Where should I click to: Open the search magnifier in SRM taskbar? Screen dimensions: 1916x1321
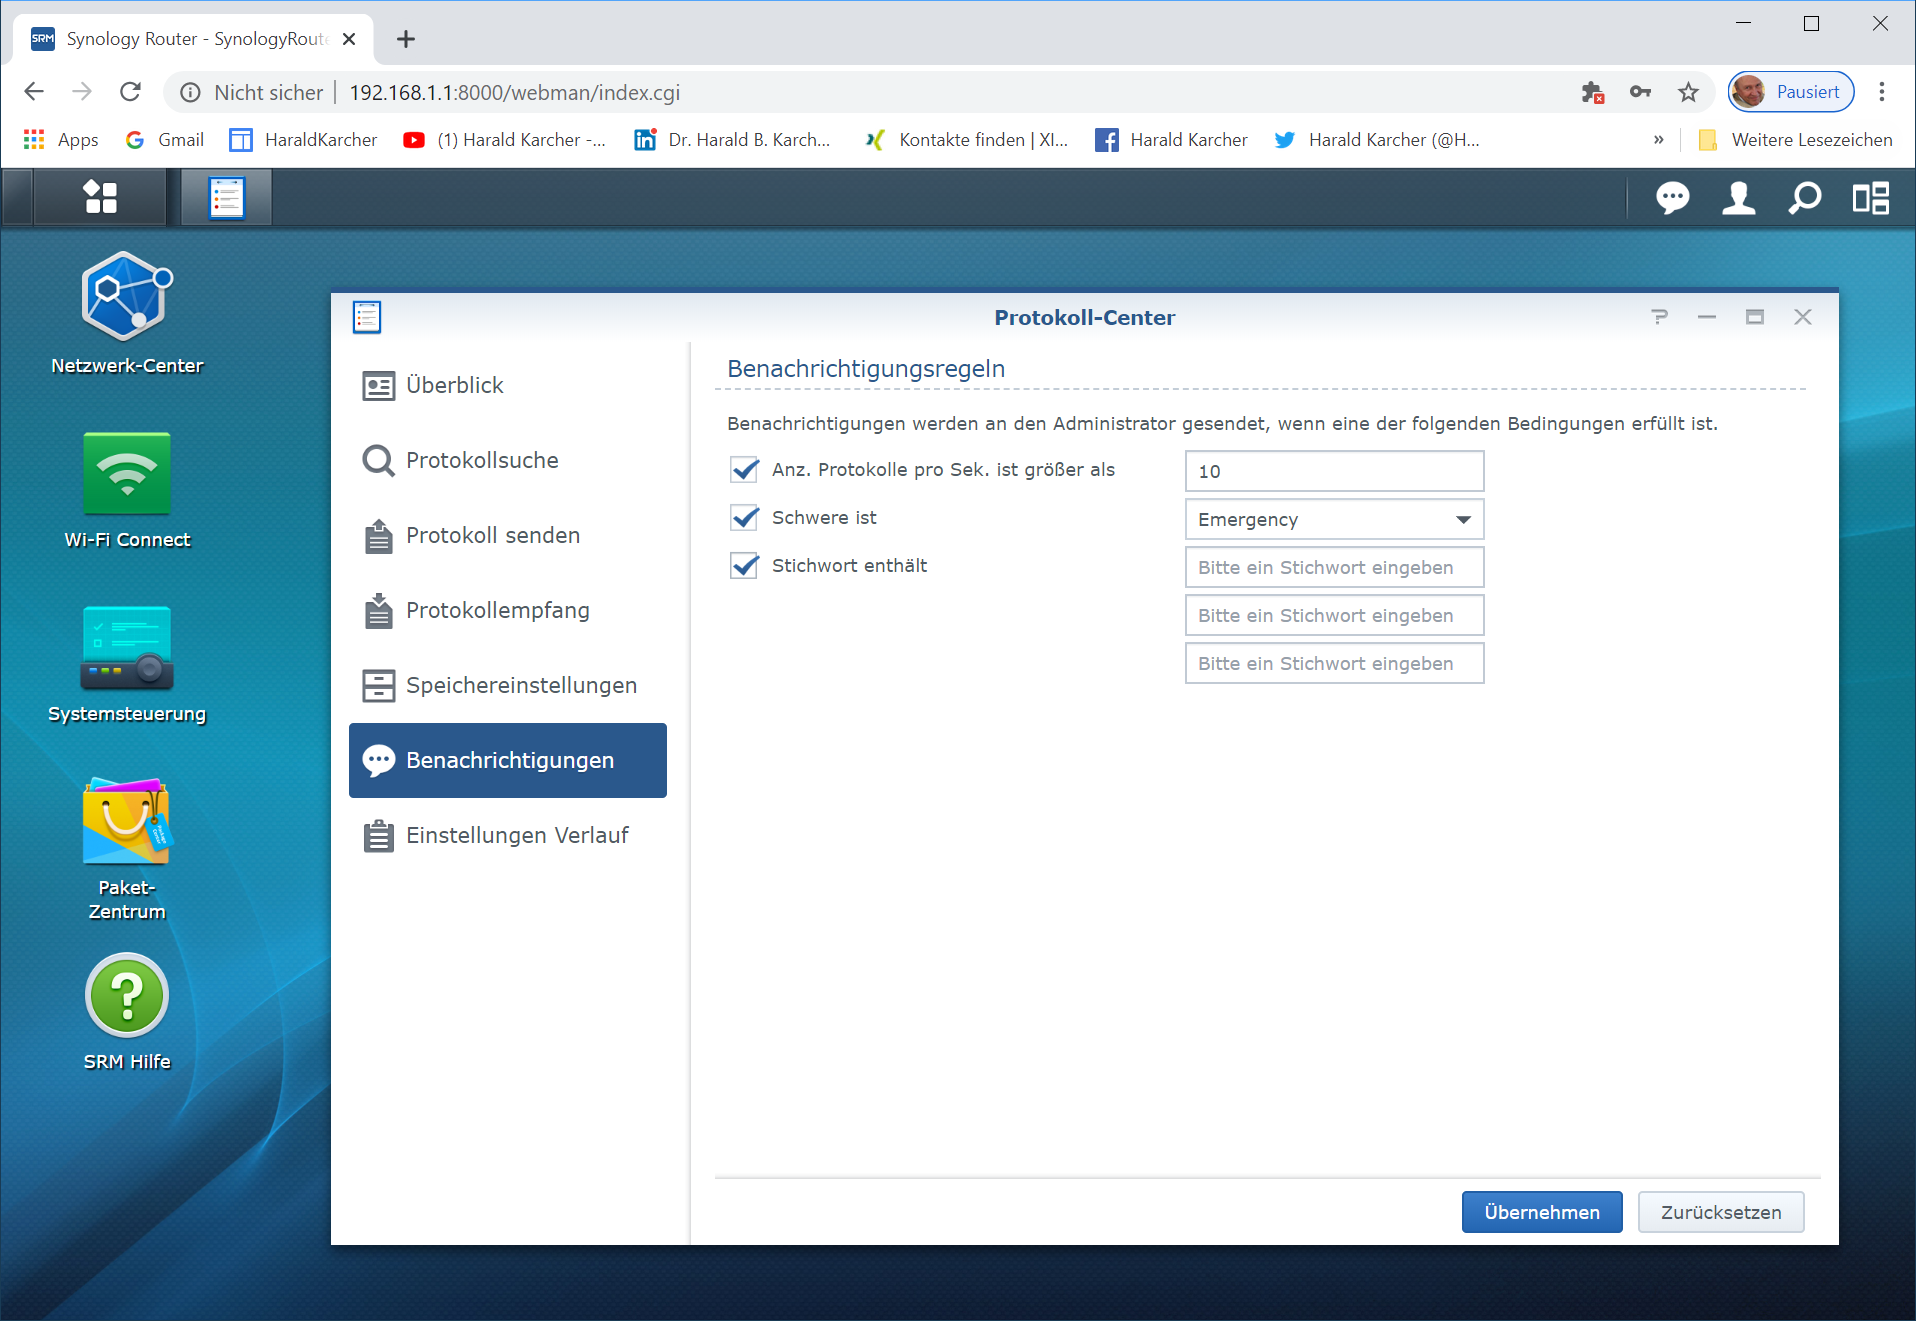1804,198
